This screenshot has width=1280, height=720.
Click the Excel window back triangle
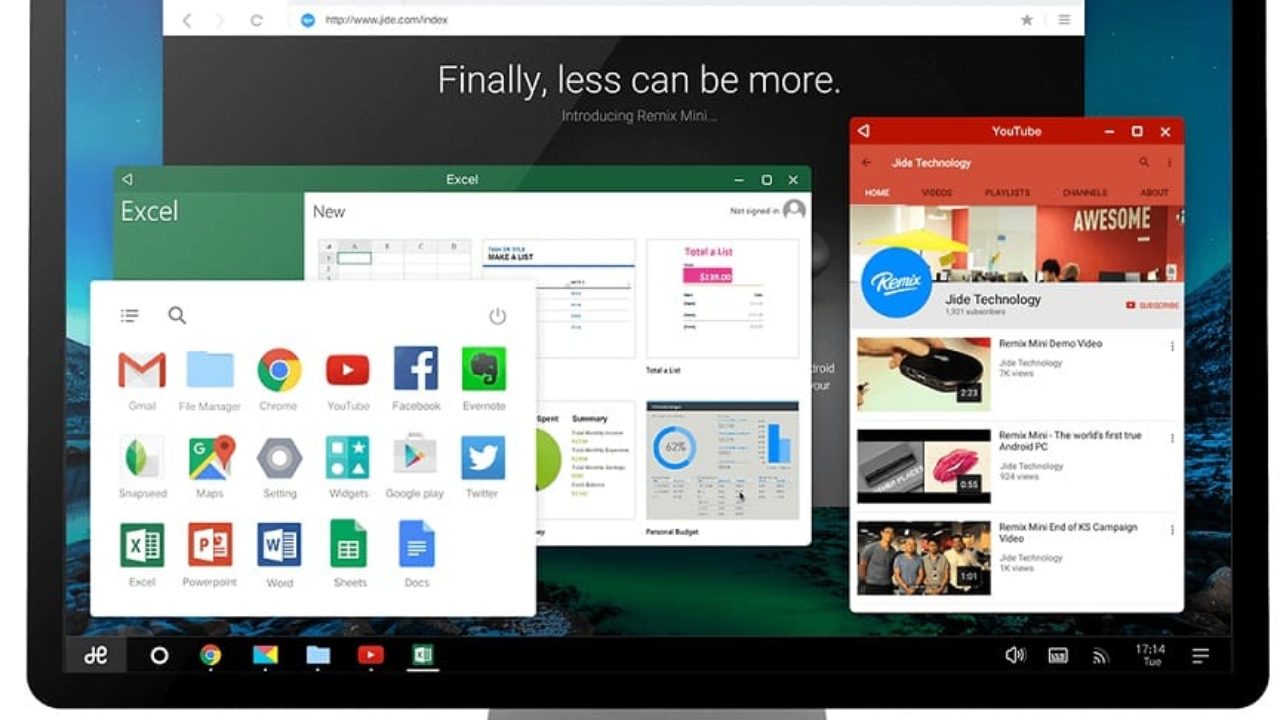tap(127, 179)
